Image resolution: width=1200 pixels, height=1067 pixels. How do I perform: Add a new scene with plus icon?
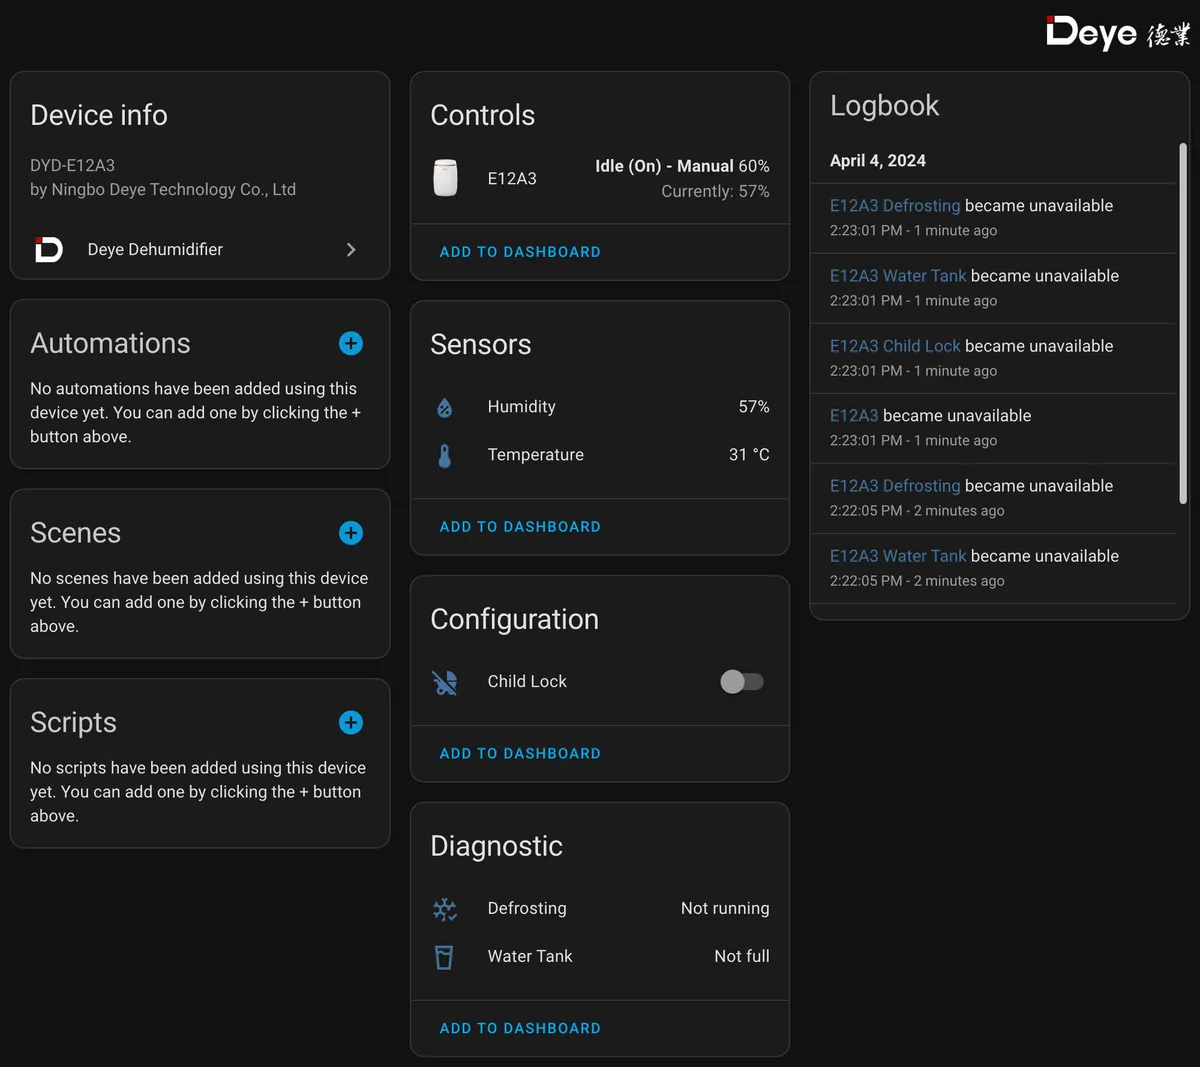tap(351, 533)
